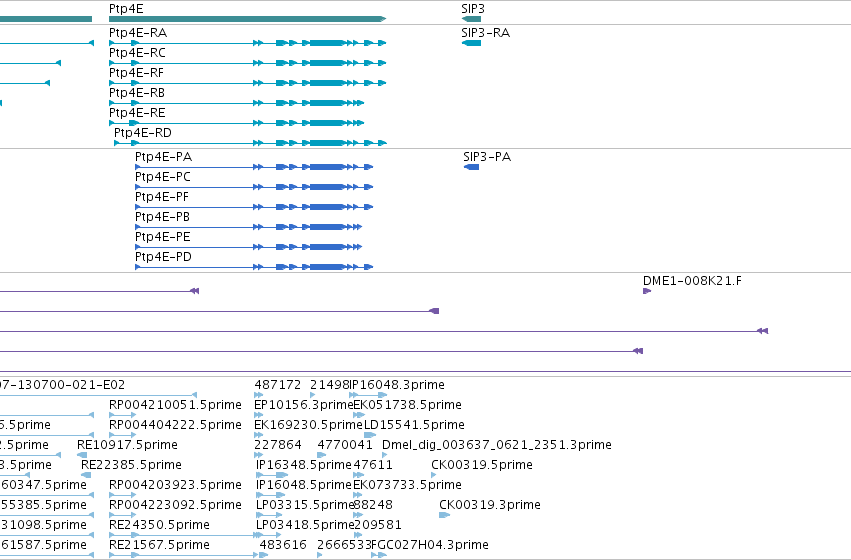Click the RE21567.5prime label
This screenshot has height=560, width=851.
point(160,545)
